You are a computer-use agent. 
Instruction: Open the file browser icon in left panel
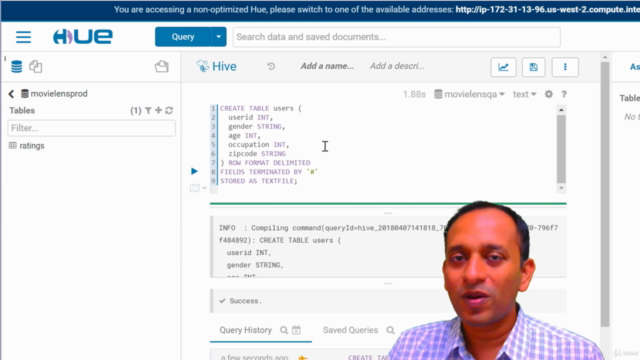click(162, 67)
